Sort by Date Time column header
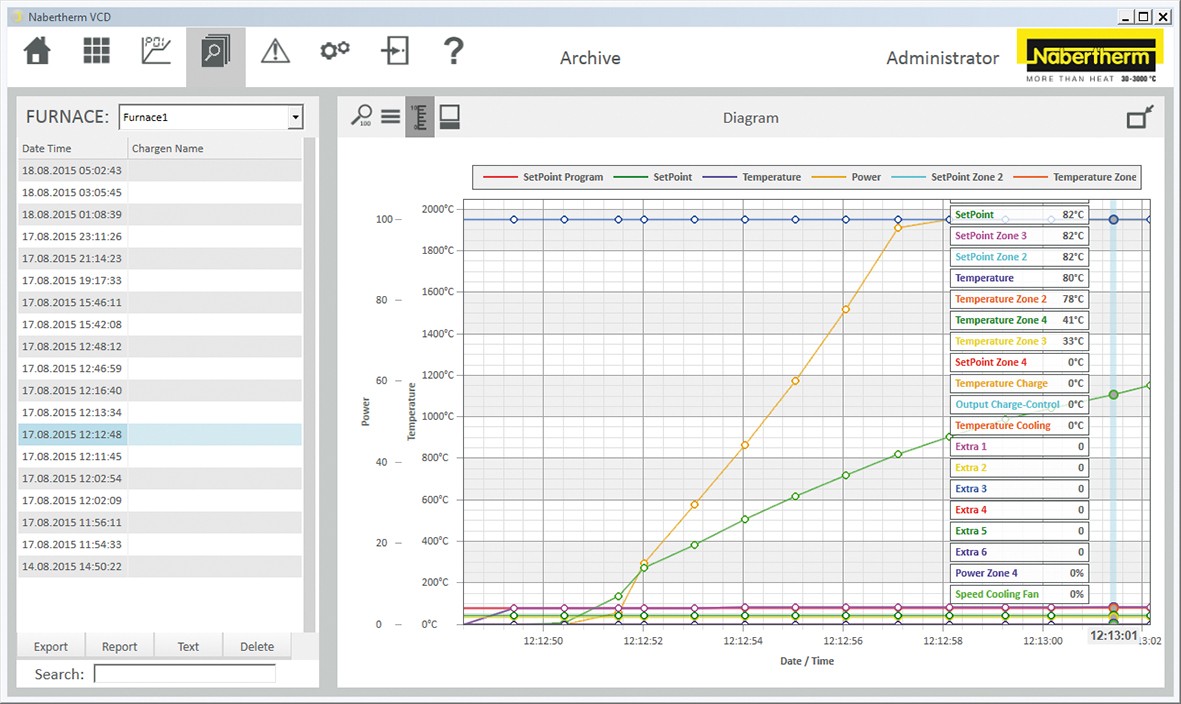This screenshot has width=1181, height=704. tap(72, 148)
